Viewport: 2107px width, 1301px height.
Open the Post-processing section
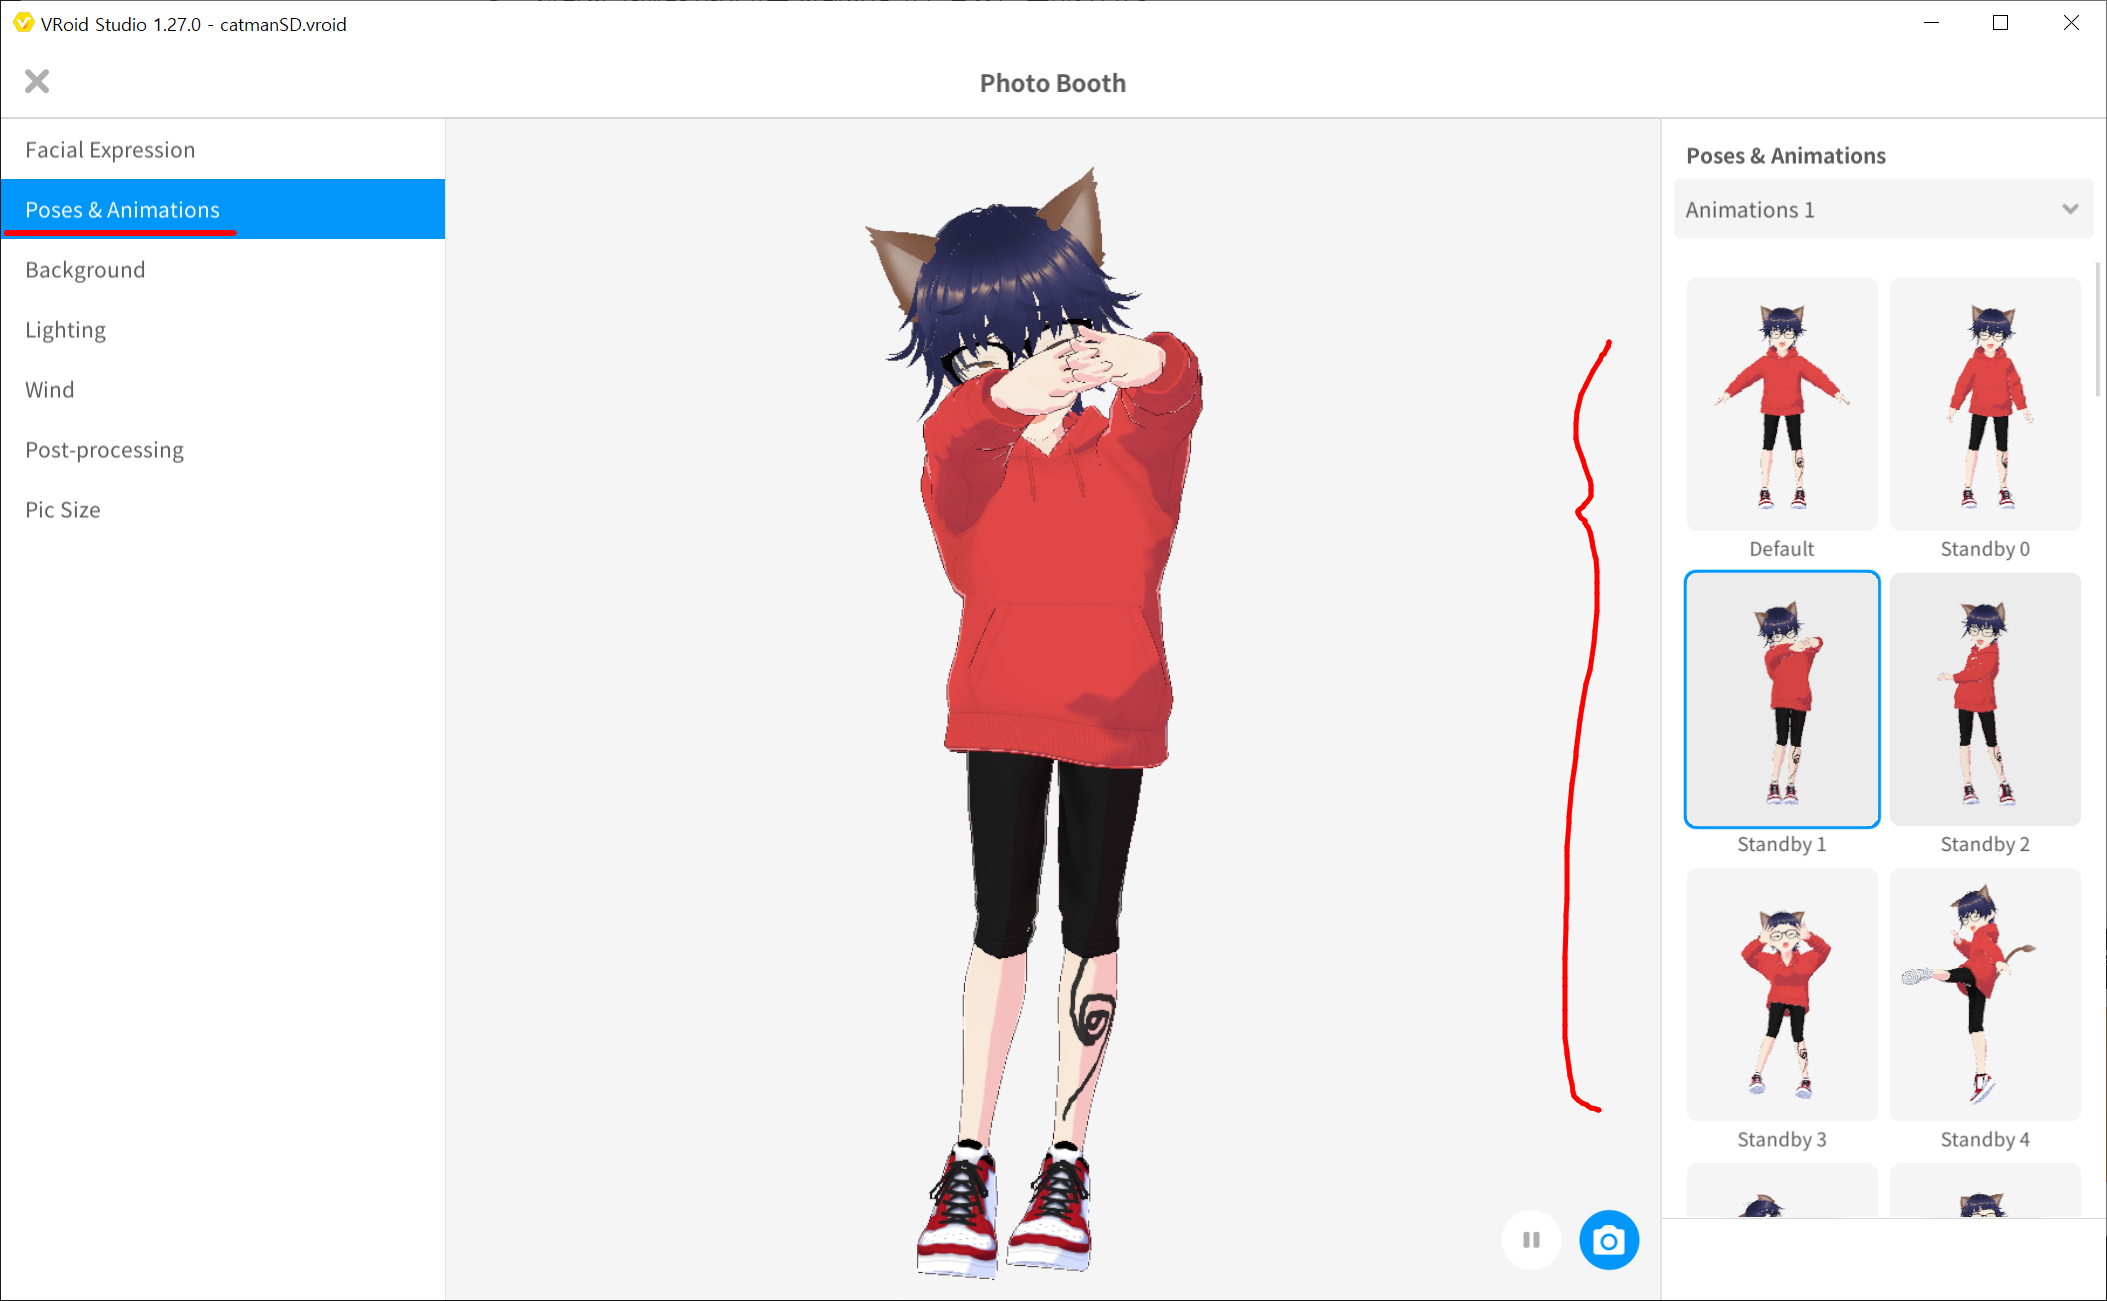point(104,450)
